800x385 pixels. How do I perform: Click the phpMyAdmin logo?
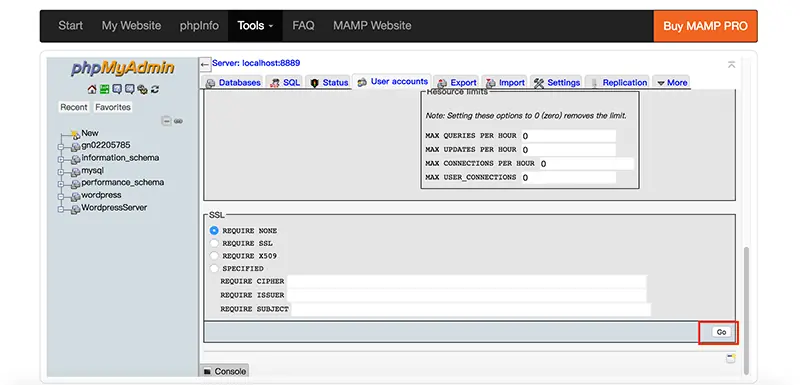click(x=123, y=68)
